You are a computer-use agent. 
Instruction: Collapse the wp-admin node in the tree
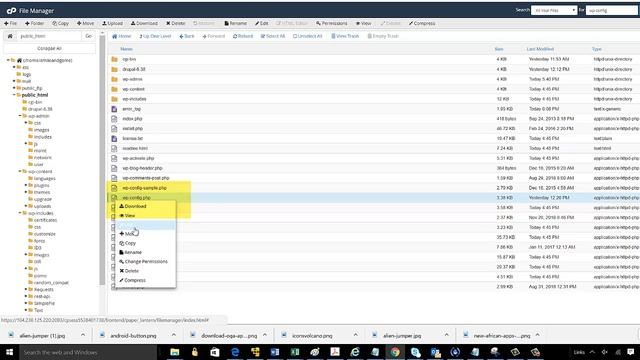pyautogui.click(x=20, y=116)
